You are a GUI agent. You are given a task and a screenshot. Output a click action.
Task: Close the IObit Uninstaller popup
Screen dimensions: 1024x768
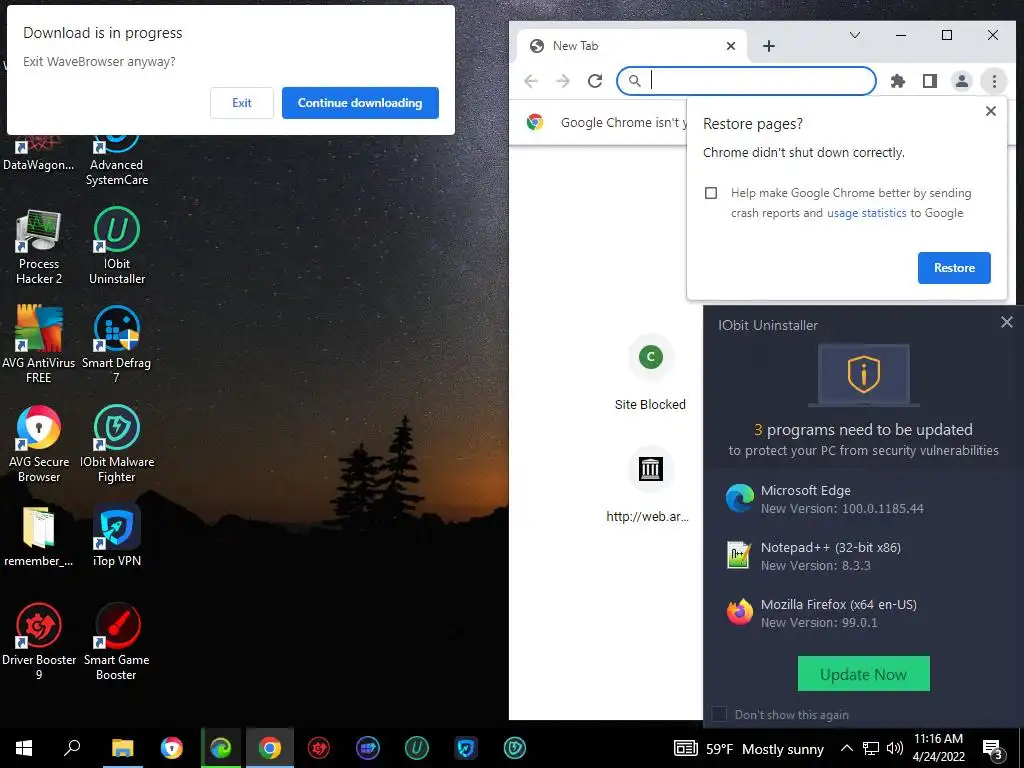[x=1006, y=322]
